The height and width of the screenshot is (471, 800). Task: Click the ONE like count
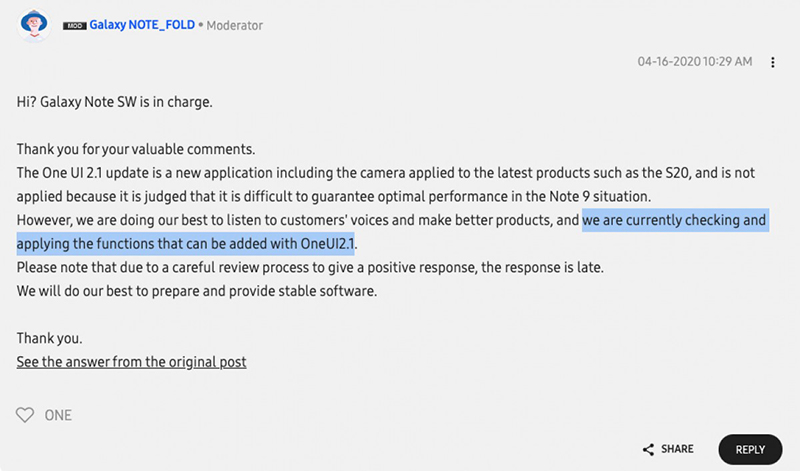point(58,415)
